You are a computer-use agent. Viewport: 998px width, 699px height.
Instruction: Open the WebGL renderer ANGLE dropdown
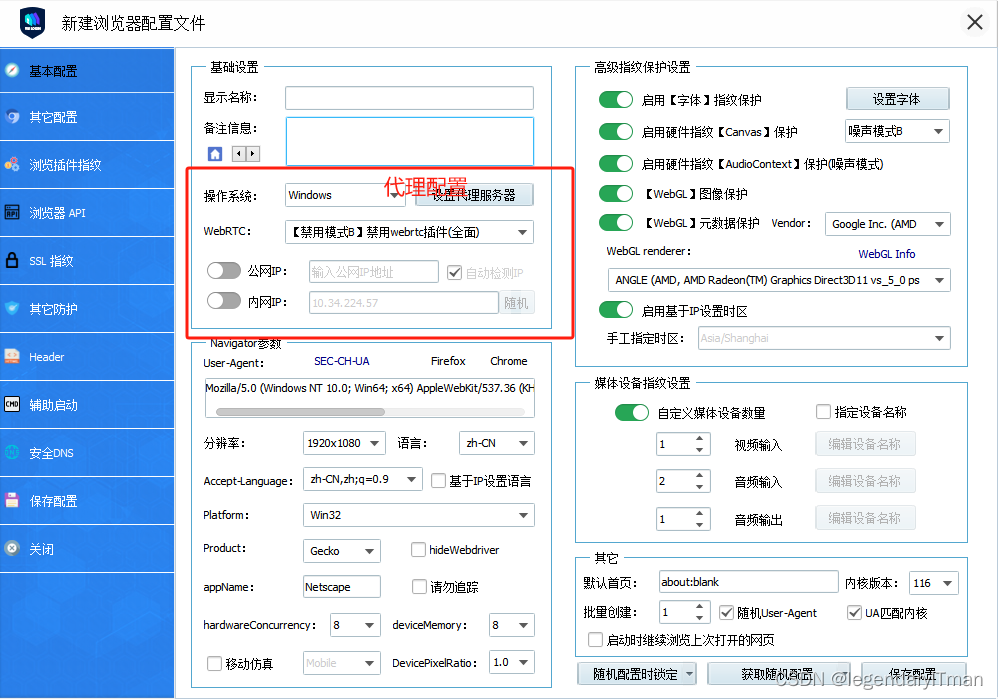(779, 280)
